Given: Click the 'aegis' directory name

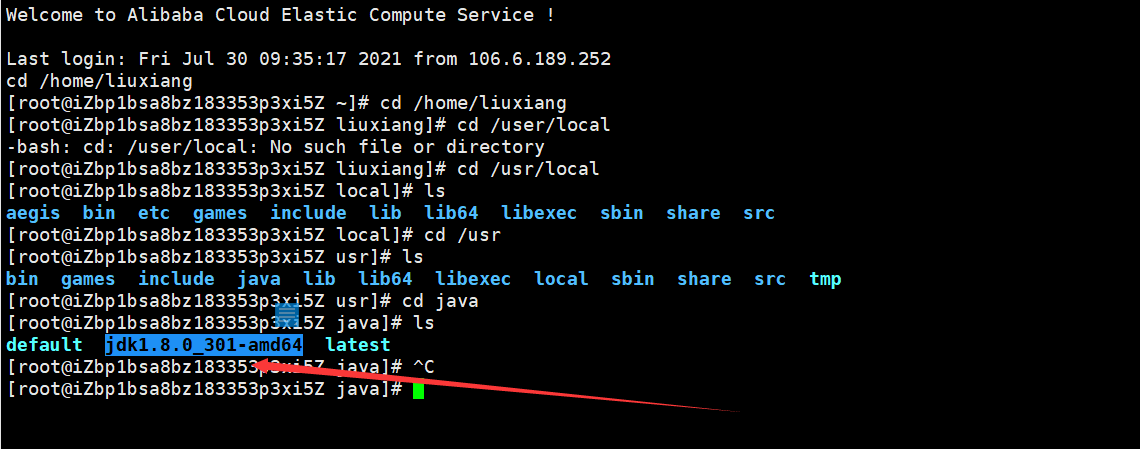Looking at the screenshot, I should 33,214.
